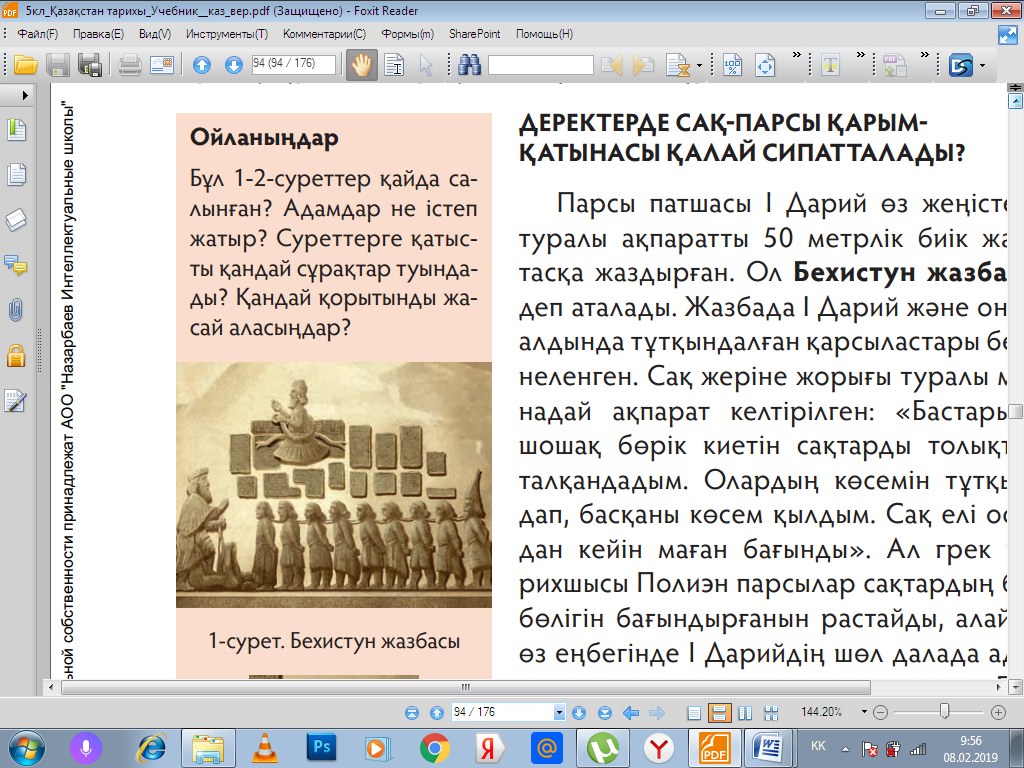Open the Attachments paperclip panel
Screen dimensions: 1024x768
point(16,310)
